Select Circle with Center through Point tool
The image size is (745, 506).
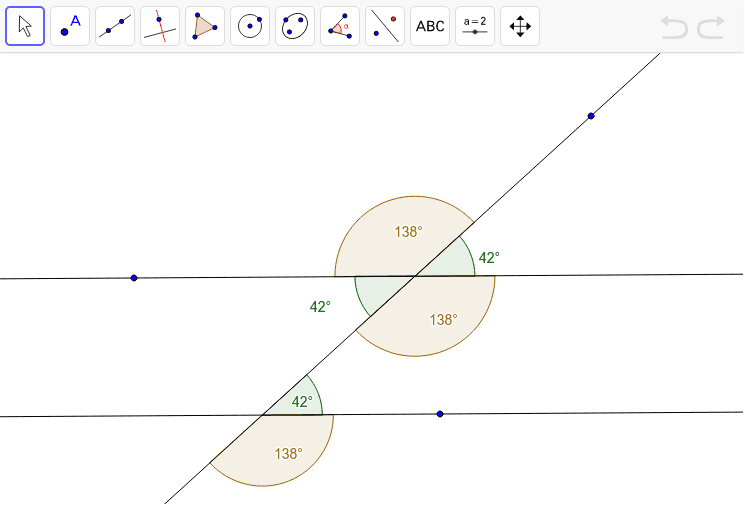[x=250, y=26]
